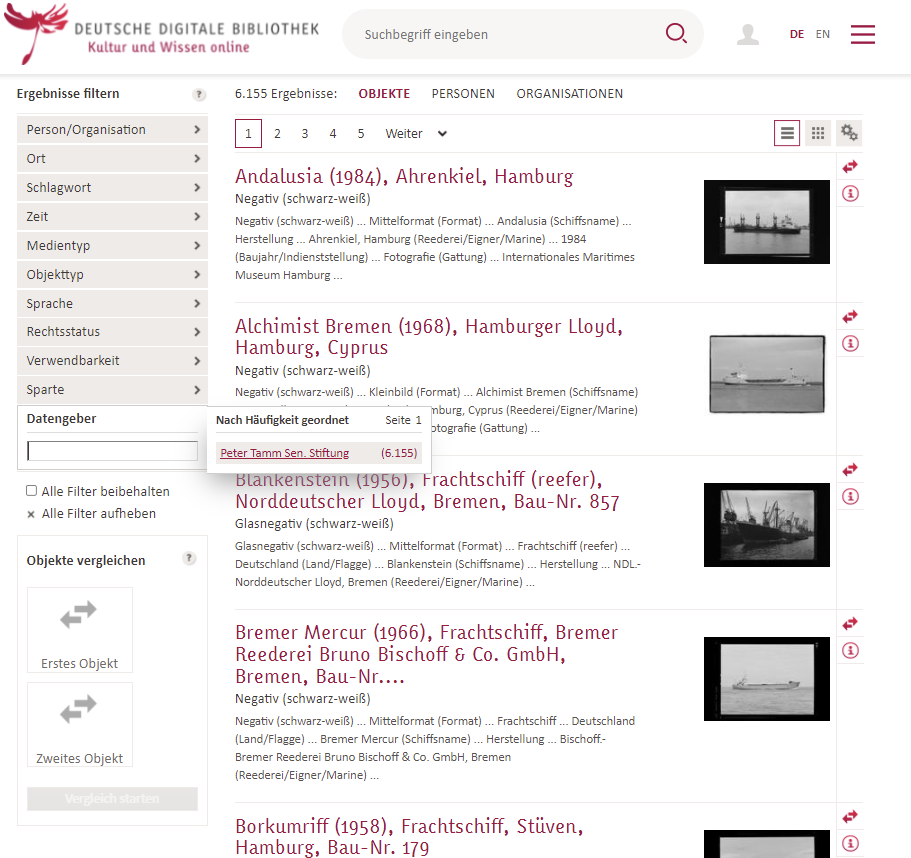Expand the Sparte filter
The image size is (911, 858).
click(112, 390)
